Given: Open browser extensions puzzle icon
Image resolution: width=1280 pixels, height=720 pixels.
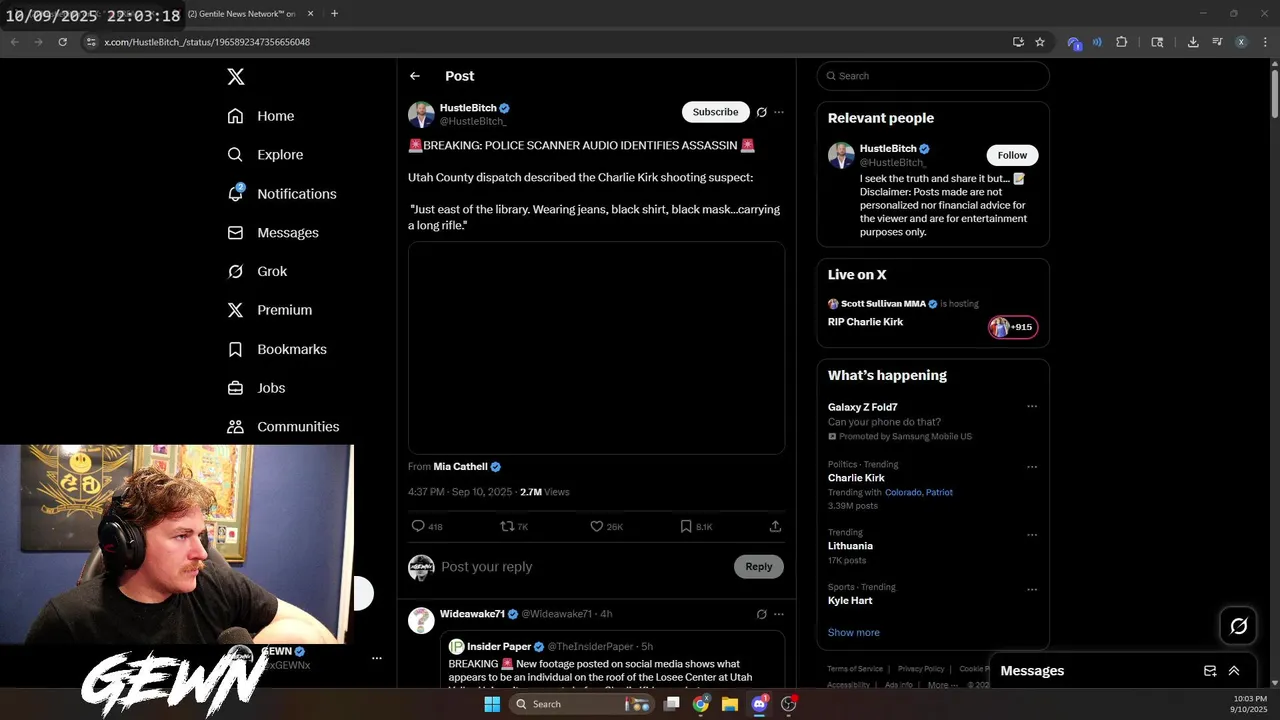Looking at the screenshot, I should [1121, 42].
